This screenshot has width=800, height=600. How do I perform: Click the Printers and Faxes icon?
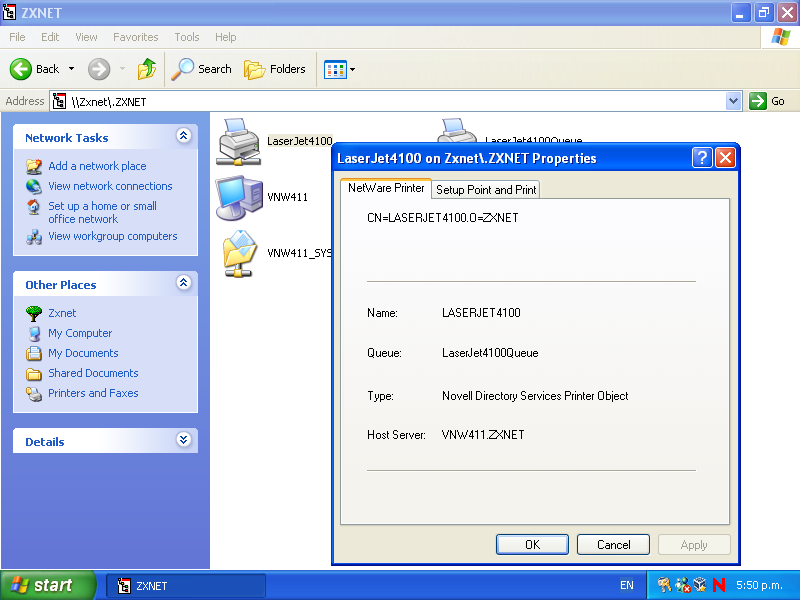point(34,393)
